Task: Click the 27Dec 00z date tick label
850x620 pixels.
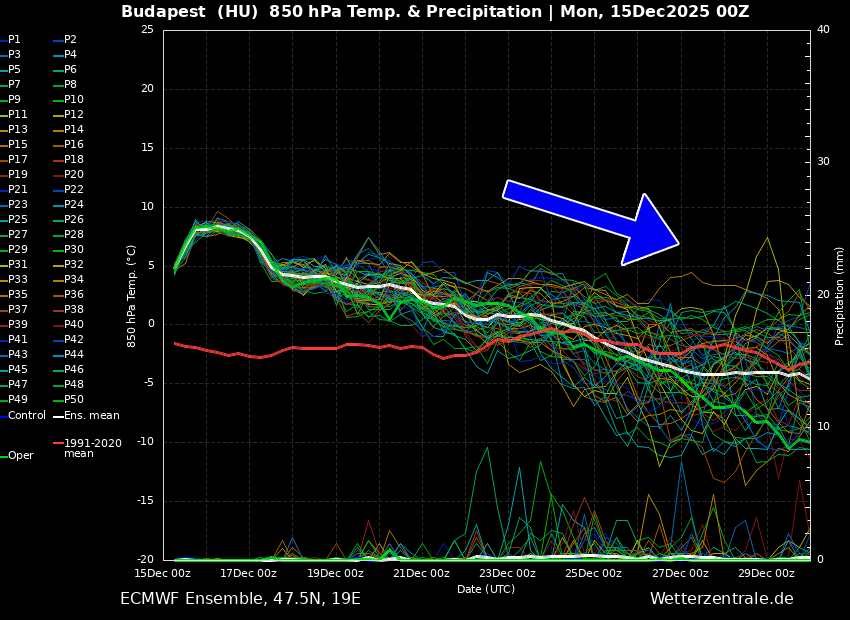Action: click(680, 574)
